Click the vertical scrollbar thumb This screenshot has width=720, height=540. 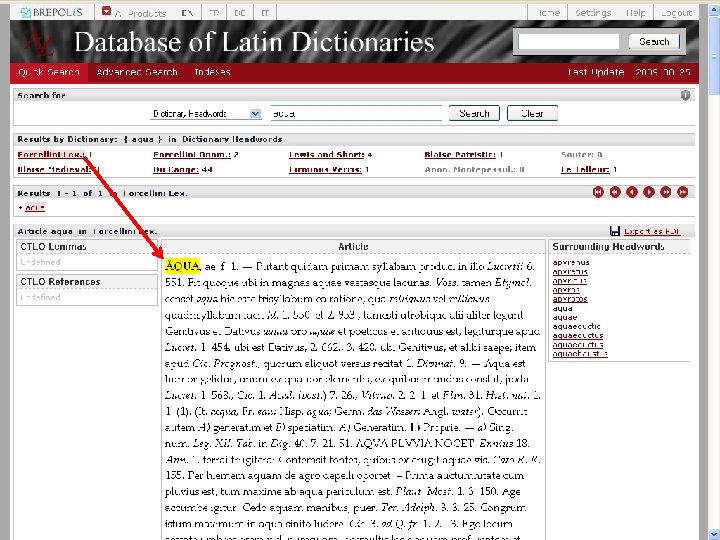714,56
